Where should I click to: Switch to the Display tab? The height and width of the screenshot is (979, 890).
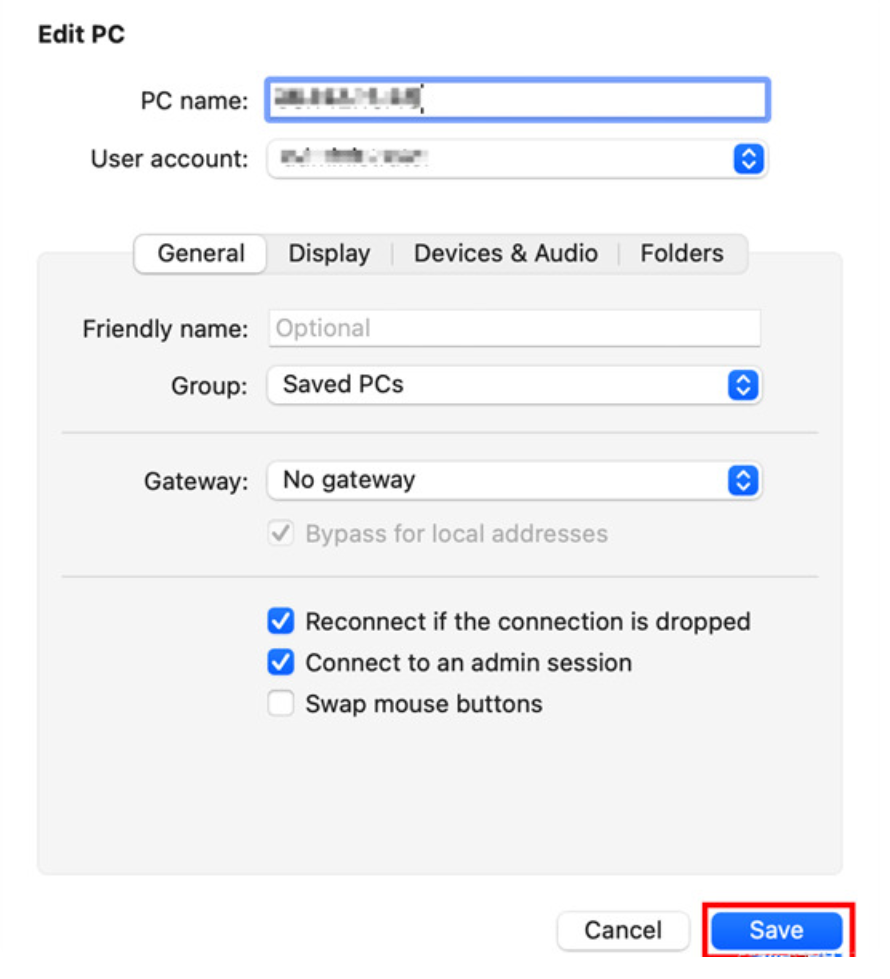point(329,253)
